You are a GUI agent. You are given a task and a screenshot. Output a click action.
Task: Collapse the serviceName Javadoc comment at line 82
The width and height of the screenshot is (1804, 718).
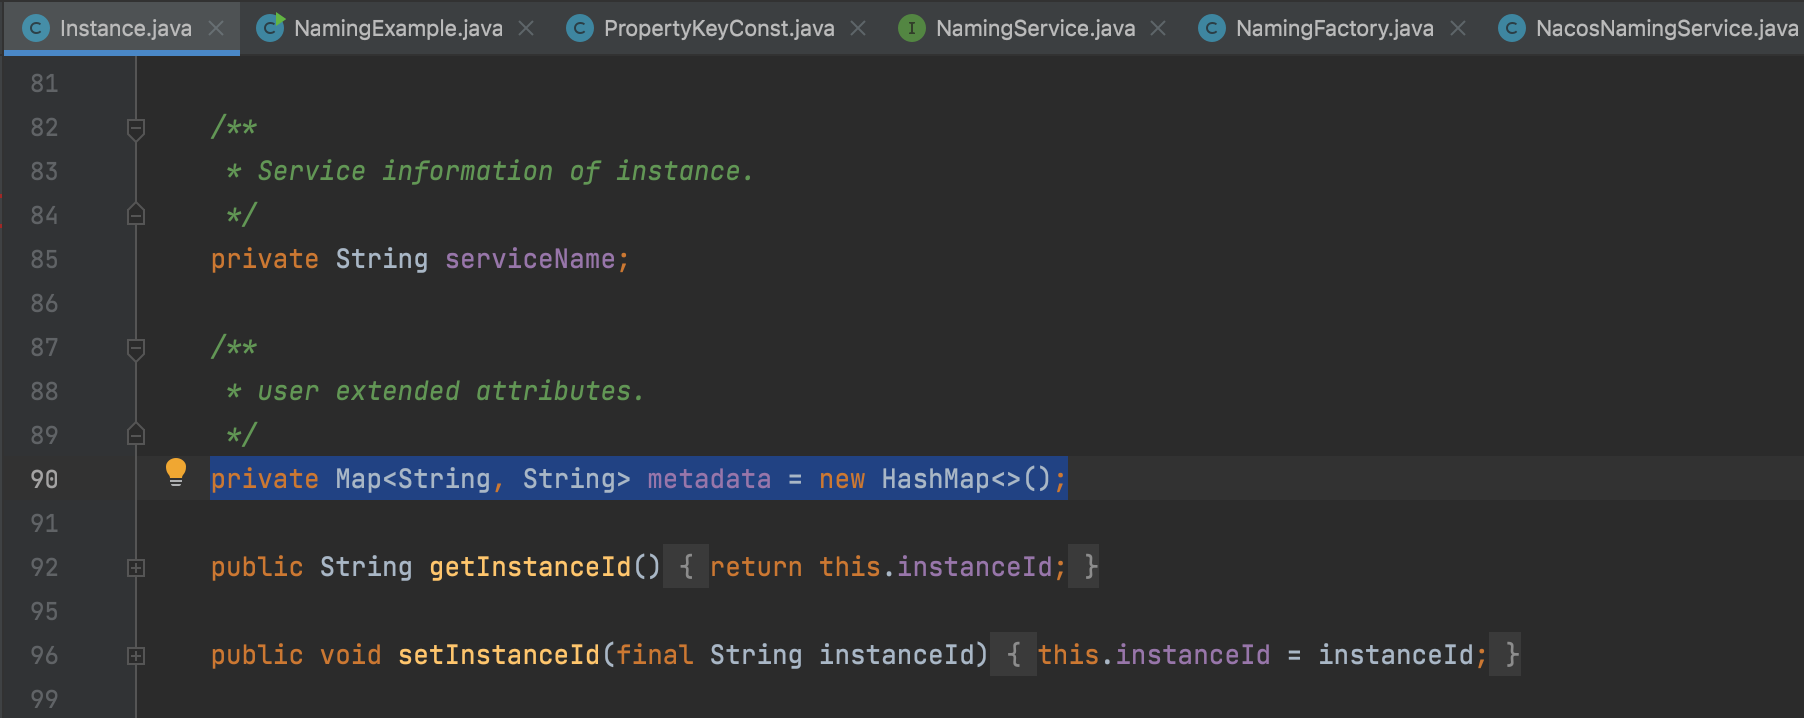pos(136,128)
